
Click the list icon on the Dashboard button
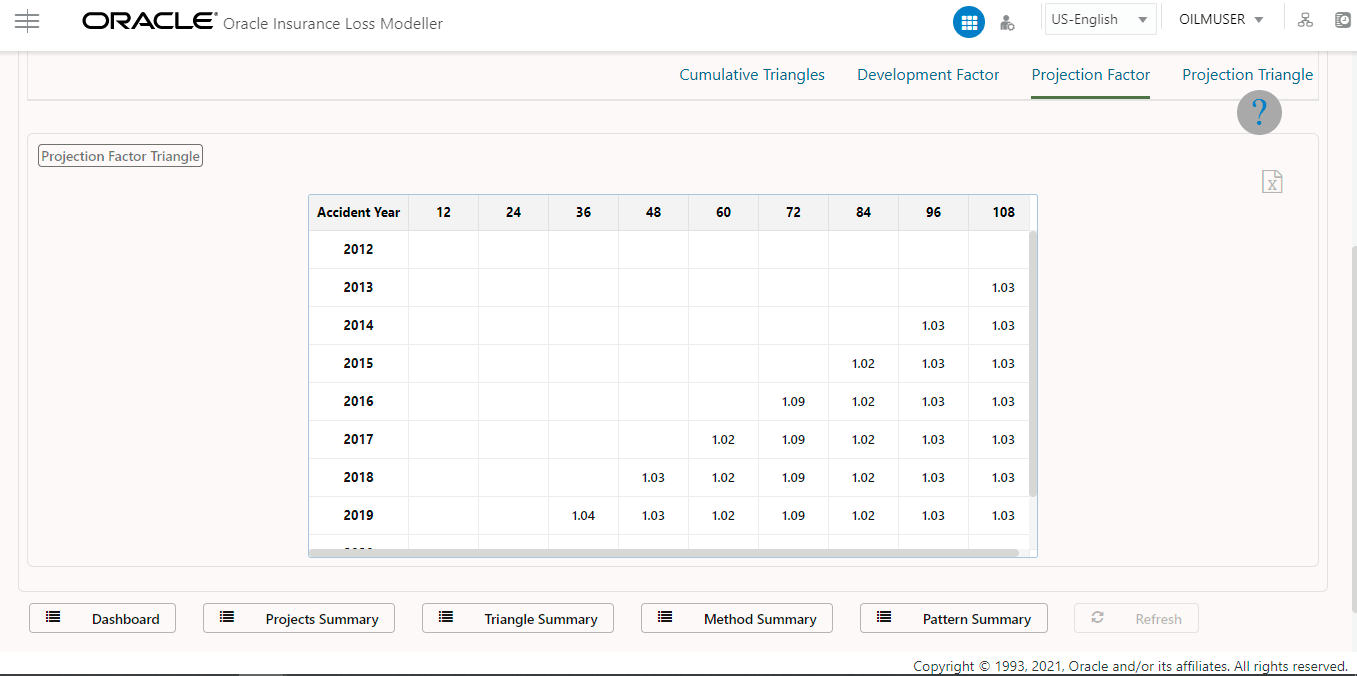(53, 617)
